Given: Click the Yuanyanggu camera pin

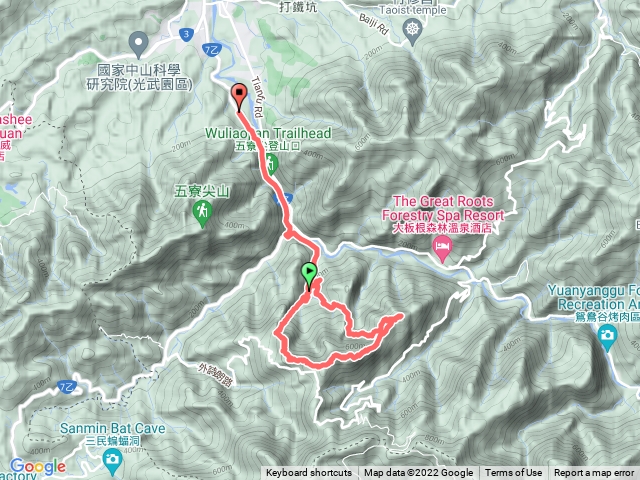Looking at the screenshot, I should (607, 338).
